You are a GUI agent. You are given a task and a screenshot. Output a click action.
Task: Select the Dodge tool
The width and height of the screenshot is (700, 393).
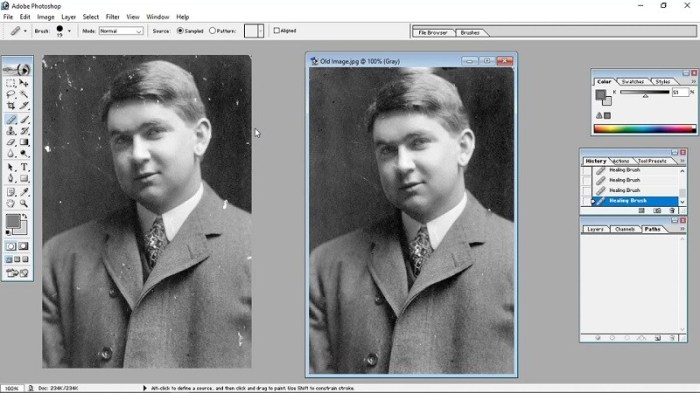pyautogui.click(x=24, y=154)
